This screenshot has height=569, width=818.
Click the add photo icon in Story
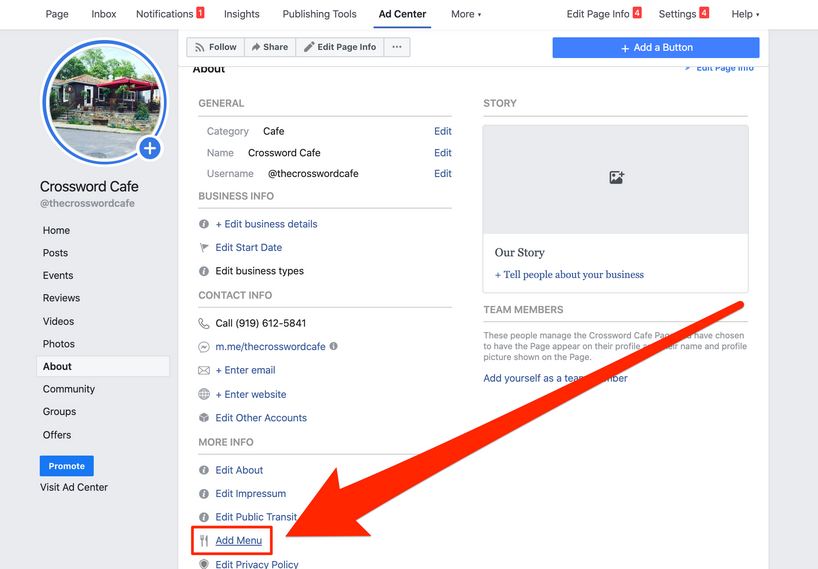coord(616,177)
